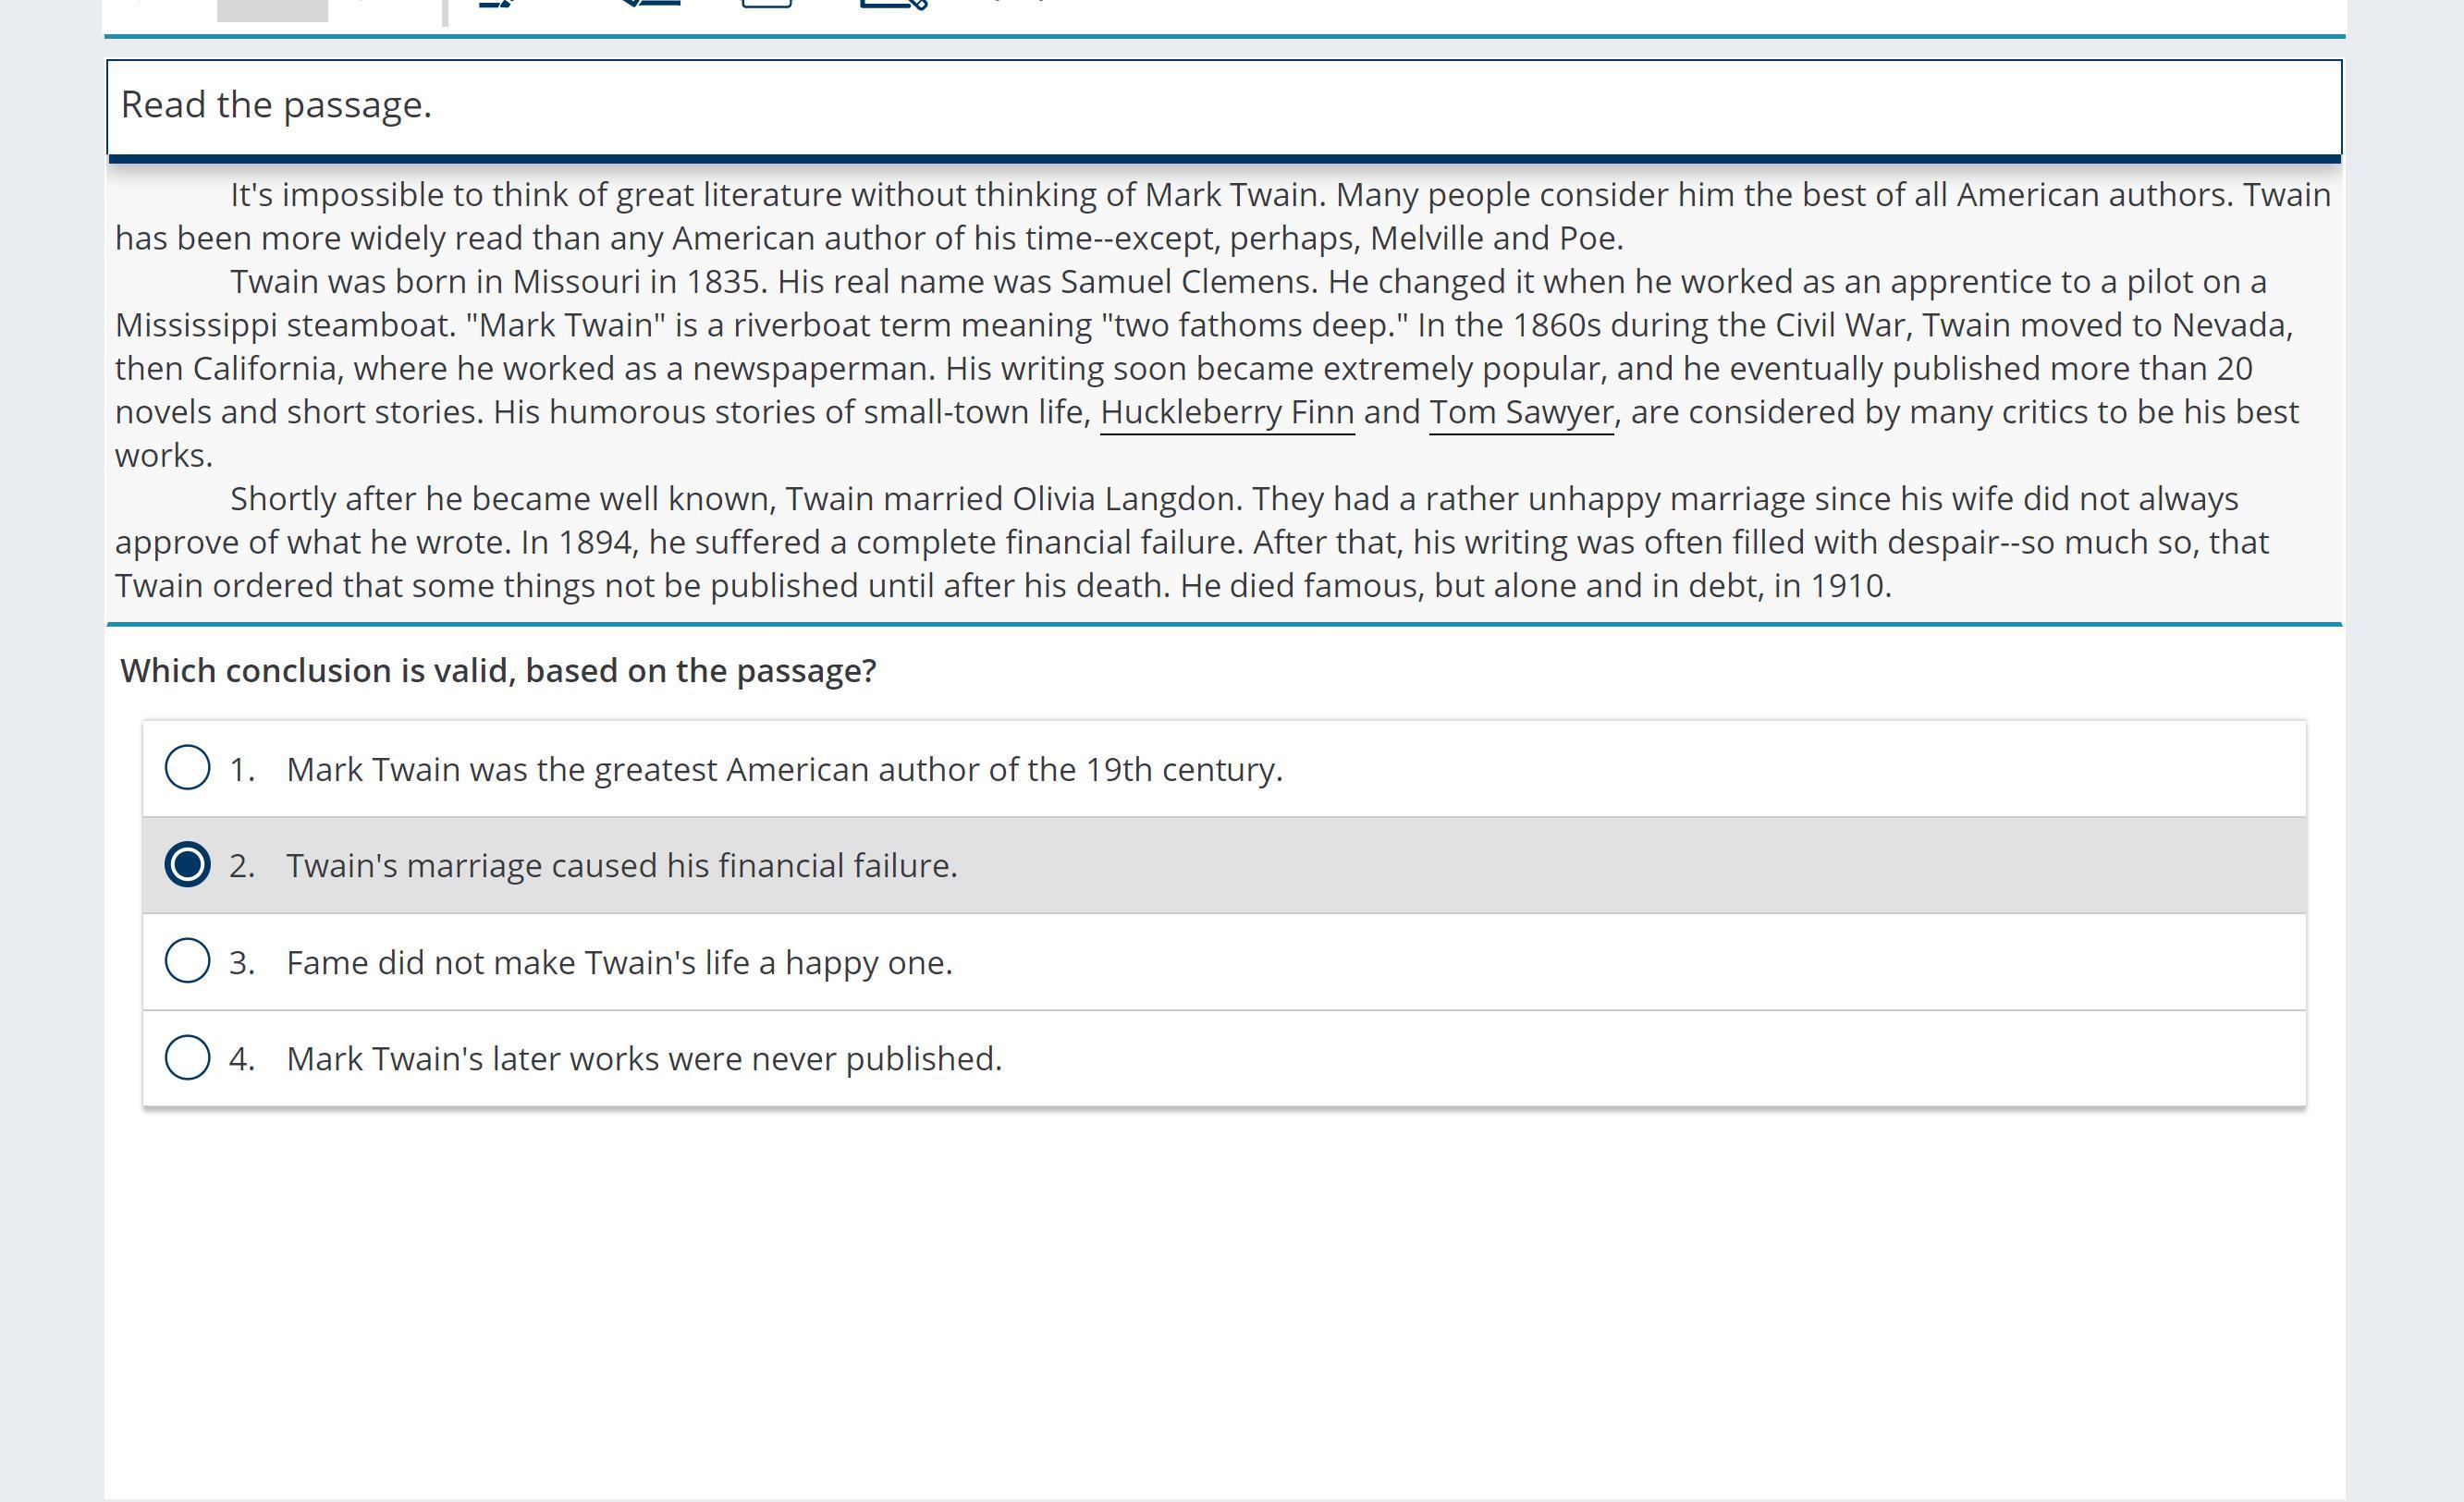This screenshot has width=2464, height=1502.
Task: Click the partially visible eraser-lines icon in top toolbar
Action: tap(650, 4)
